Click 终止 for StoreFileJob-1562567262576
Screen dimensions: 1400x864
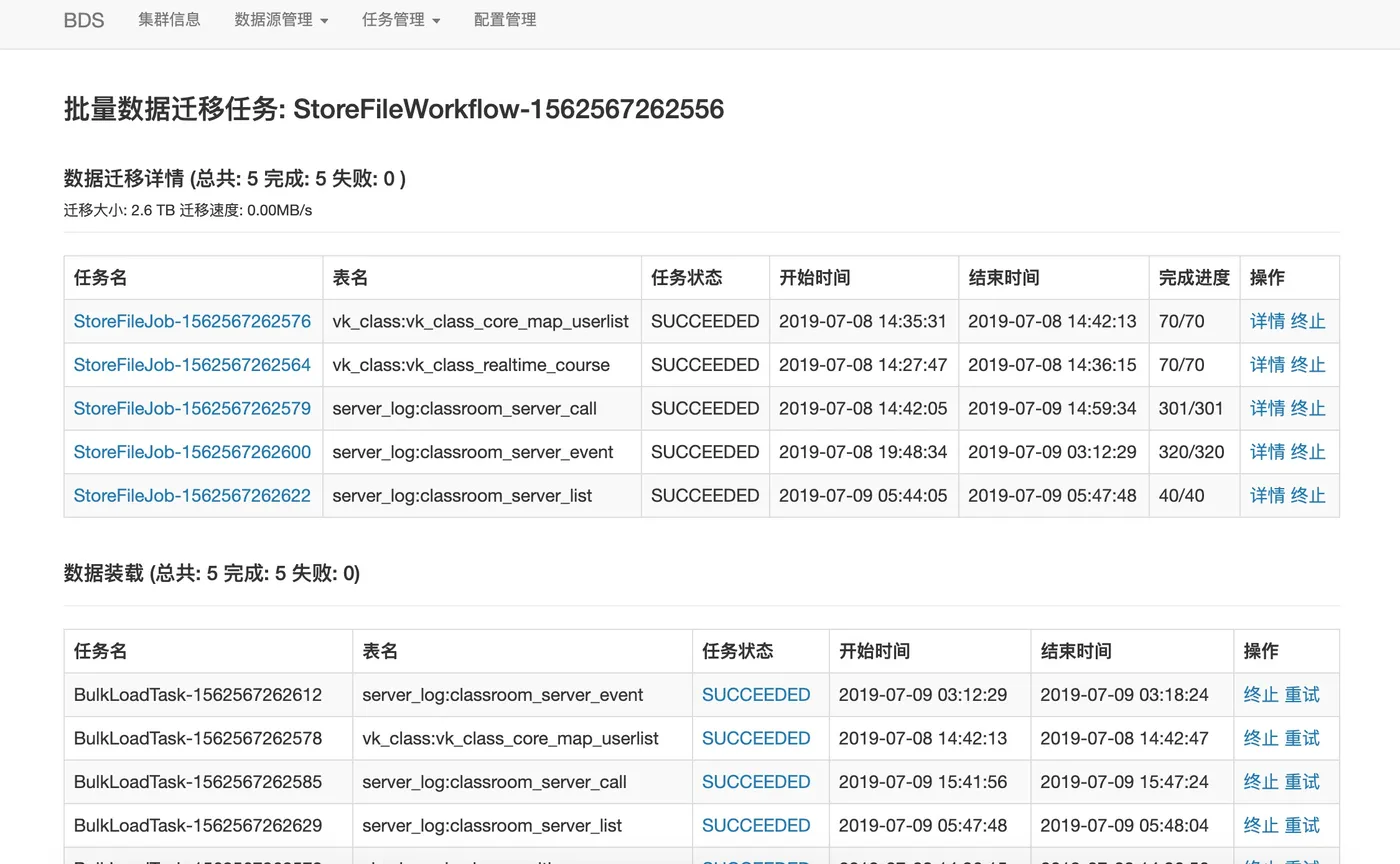pos(1308,321)
